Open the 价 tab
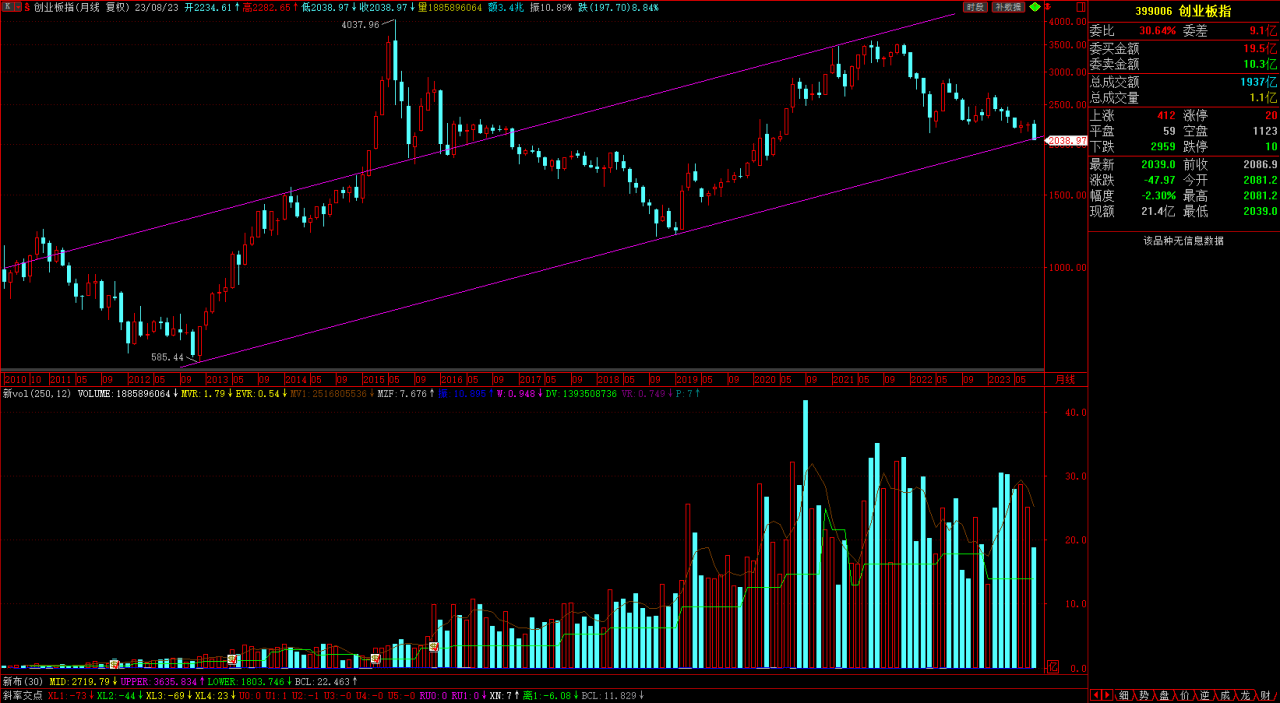 (1185, 695)
